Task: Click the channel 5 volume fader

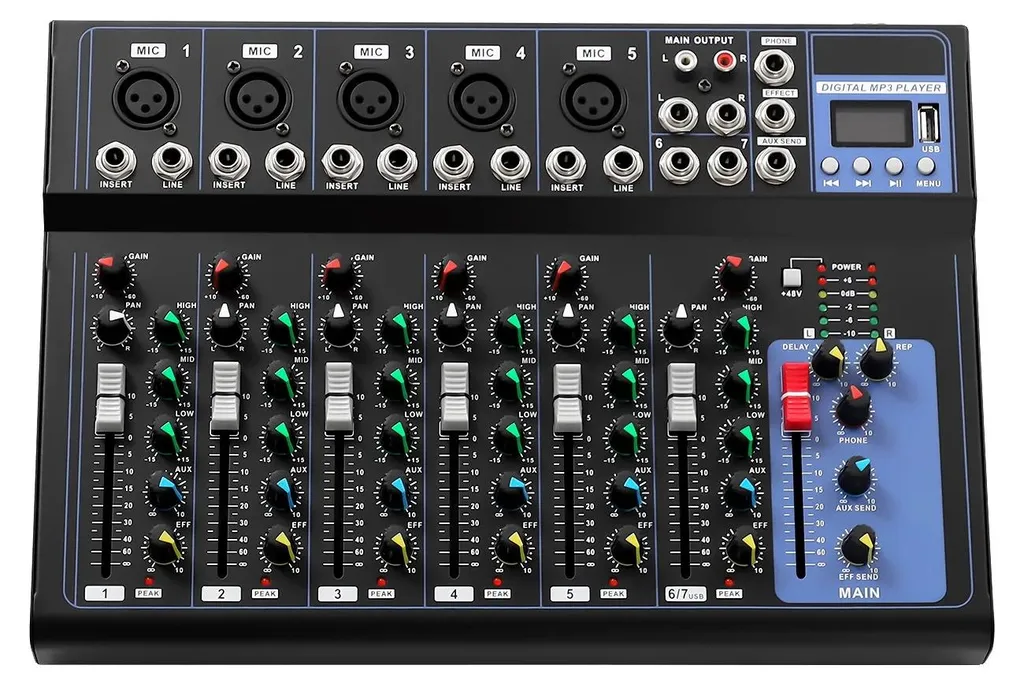Action: tap(568, 399)
